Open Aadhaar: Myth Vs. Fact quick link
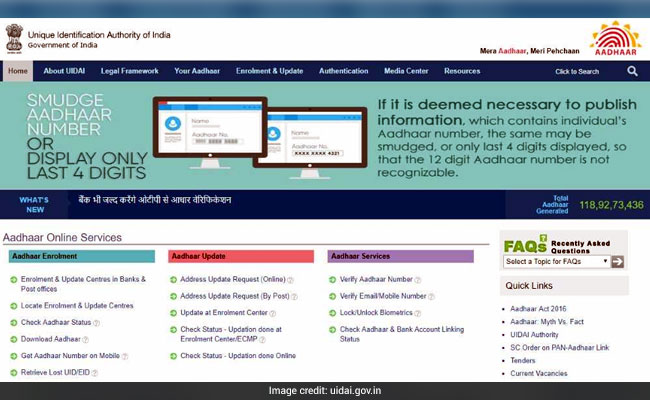The height and width of the screenshot is (400, 650). coord(547,322)
